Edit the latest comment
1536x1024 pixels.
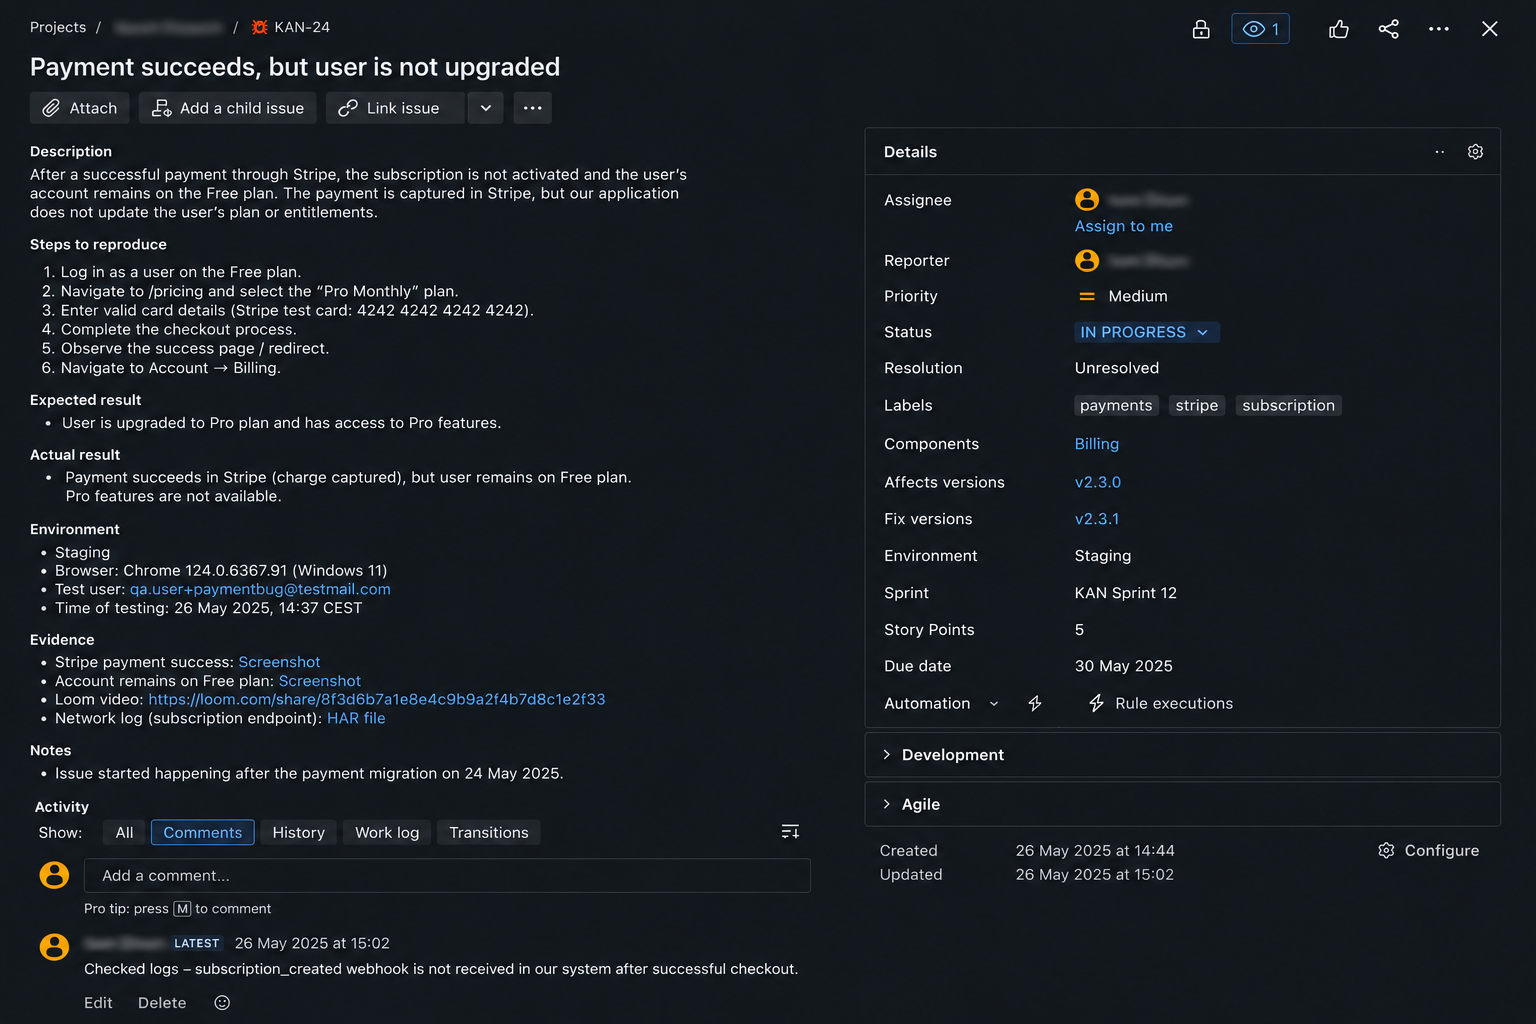[x=98, y=1003]
